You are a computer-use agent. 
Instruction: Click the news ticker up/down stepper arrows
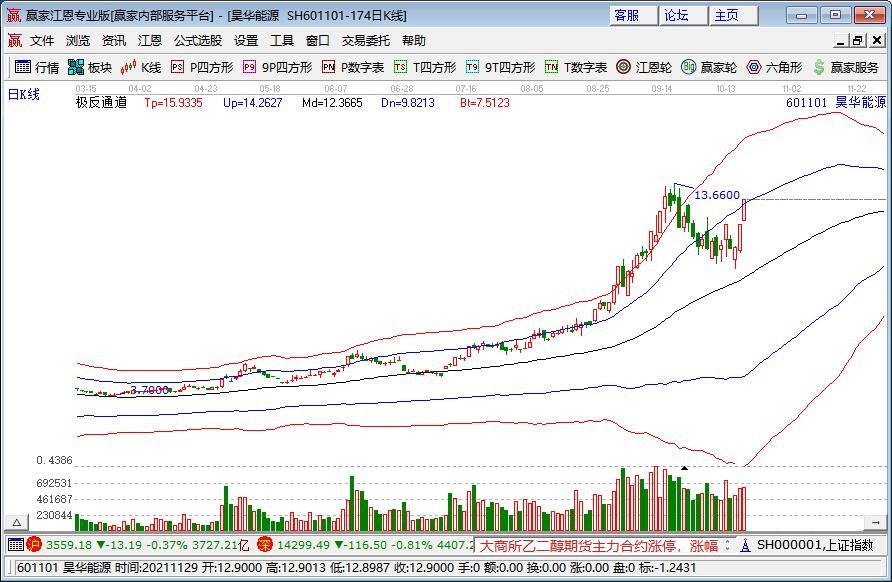click(x=727, y=545)
